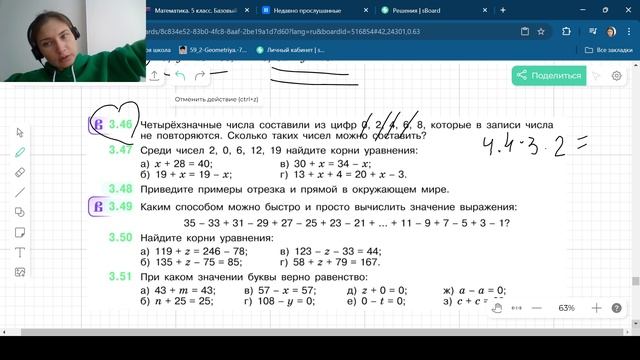This screenshot has height=360, width=640.
Task: Click the horizontal scrollbar thumb
Action: 322,332
